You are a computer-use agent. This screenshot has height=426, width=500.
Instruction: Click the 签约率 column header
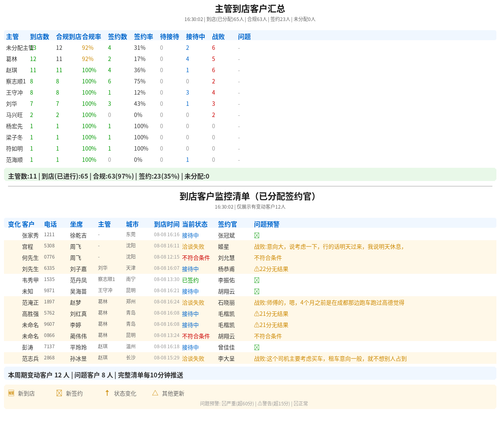143,37
